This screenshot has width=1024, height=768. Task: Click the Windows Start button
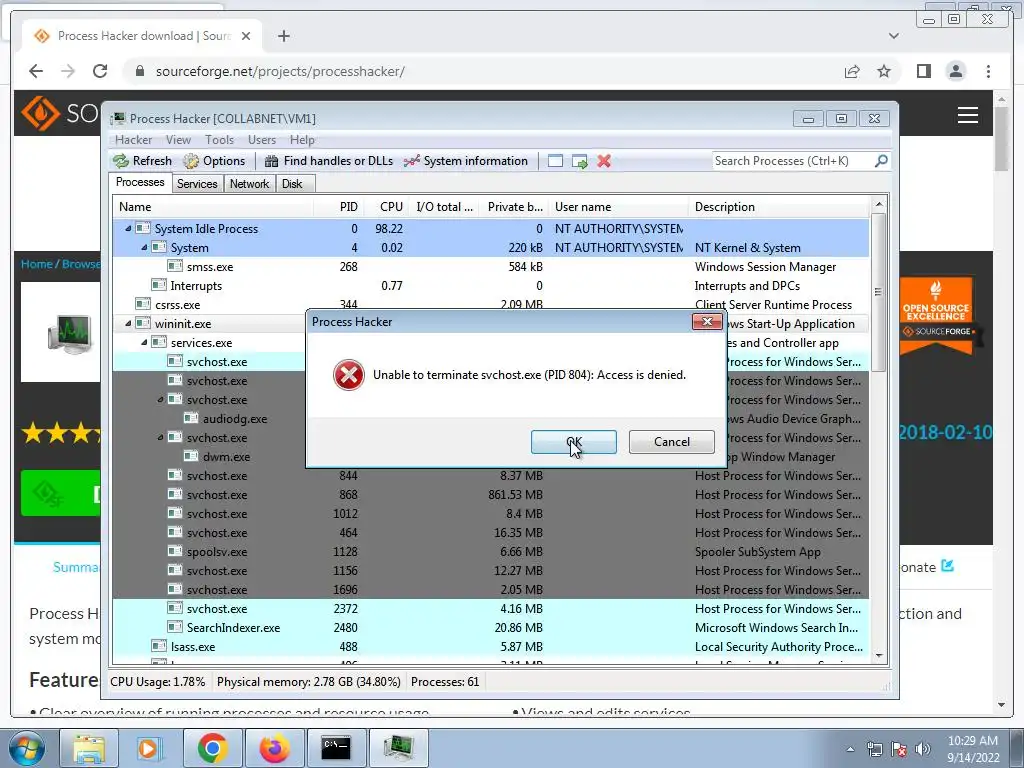click(x=27, y=748)
